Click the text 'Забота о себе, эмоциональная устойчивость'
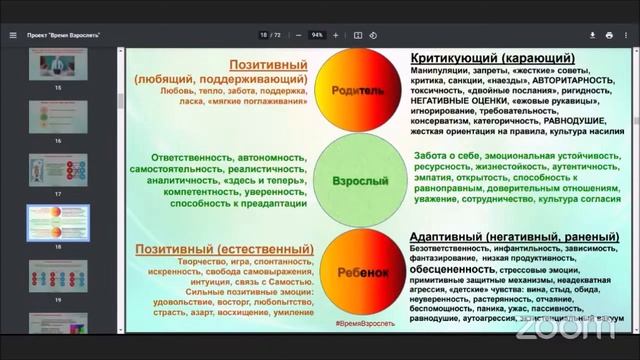This screenshot has width=640, height=360. [x=517, y=156]
